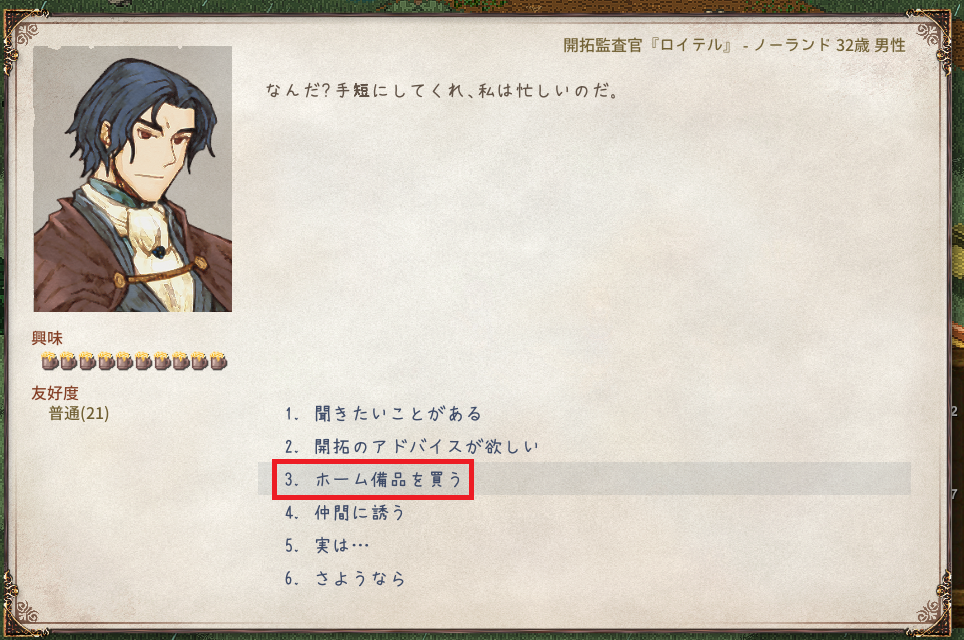Click the last interest mug icon

click(218, 361)
